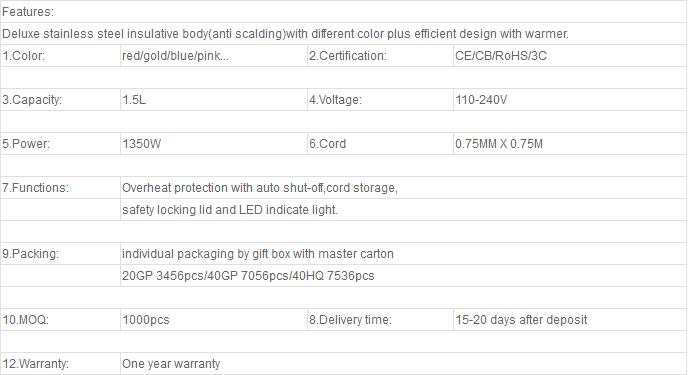The height and width of the screenshot is (375, 688).
Task: Select the 15-20 days after deposit value
Action: 521,320
